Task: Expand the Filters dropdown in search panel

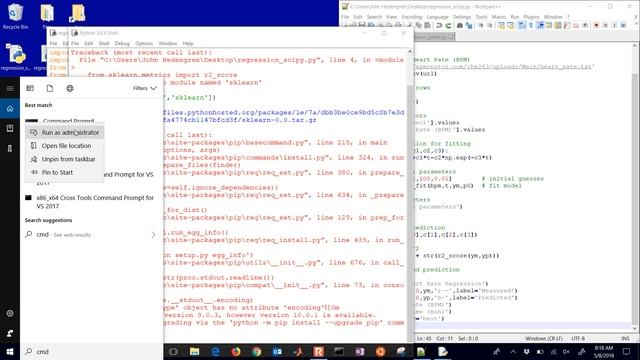Action: click(144, 88)
